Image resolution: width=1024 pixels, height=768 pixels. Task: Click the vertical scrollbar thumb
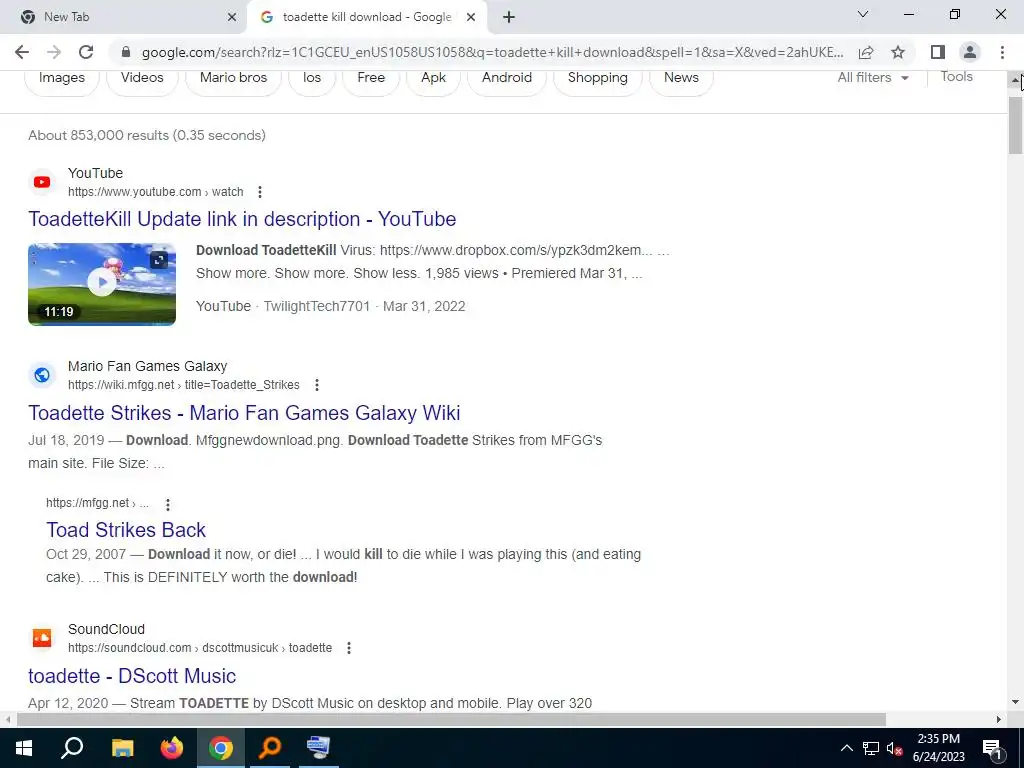tap(1016, 125)
